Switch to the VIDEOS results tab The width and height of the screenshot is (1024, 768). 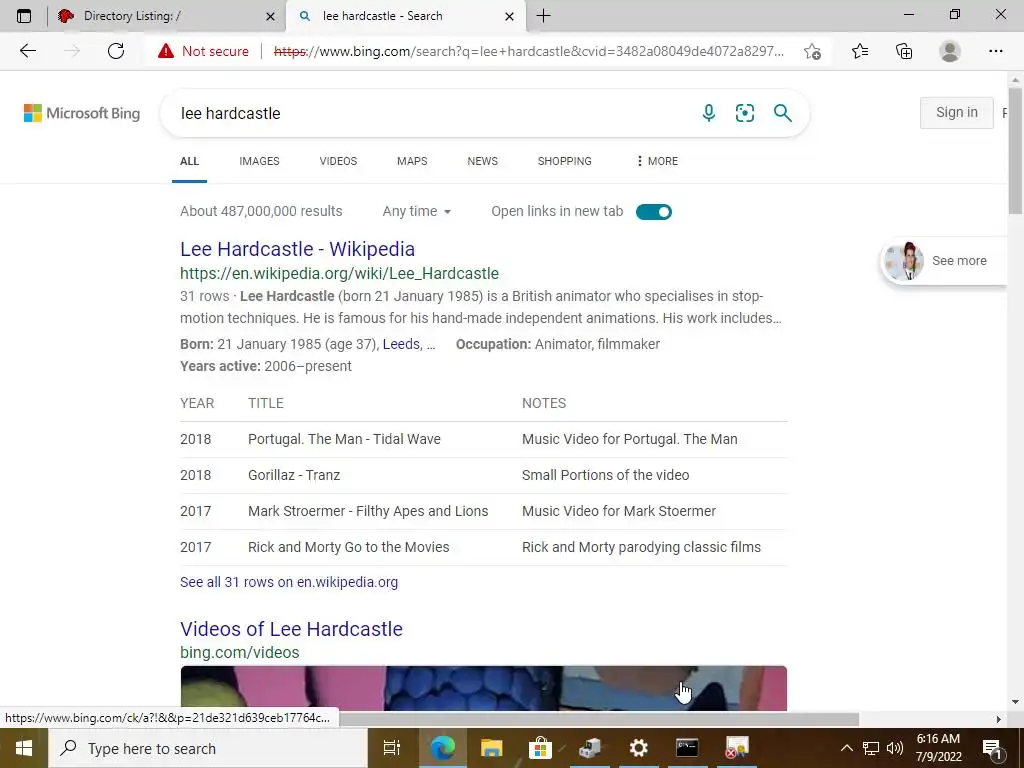click(x=338, y=161)
